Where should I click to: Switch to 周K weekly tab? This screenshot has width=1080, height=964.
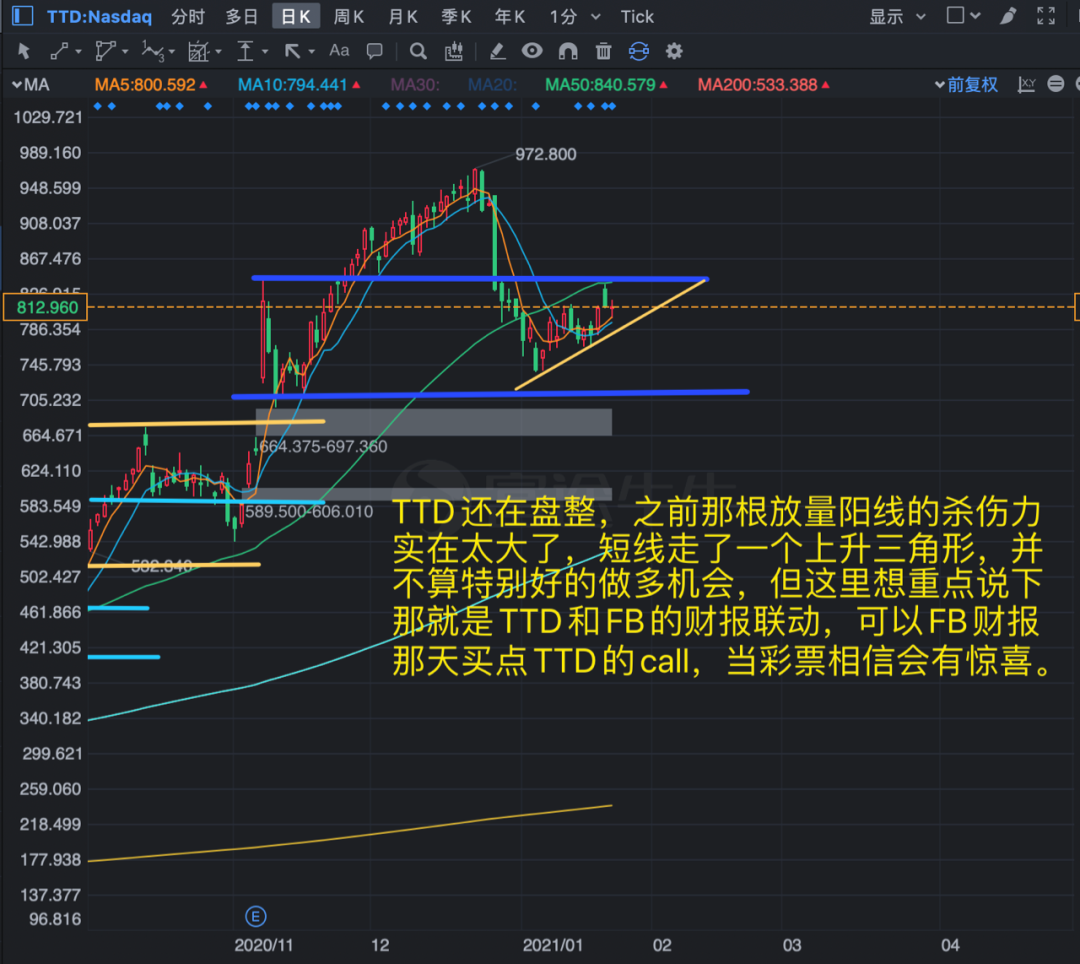click(x=349, y=17)
